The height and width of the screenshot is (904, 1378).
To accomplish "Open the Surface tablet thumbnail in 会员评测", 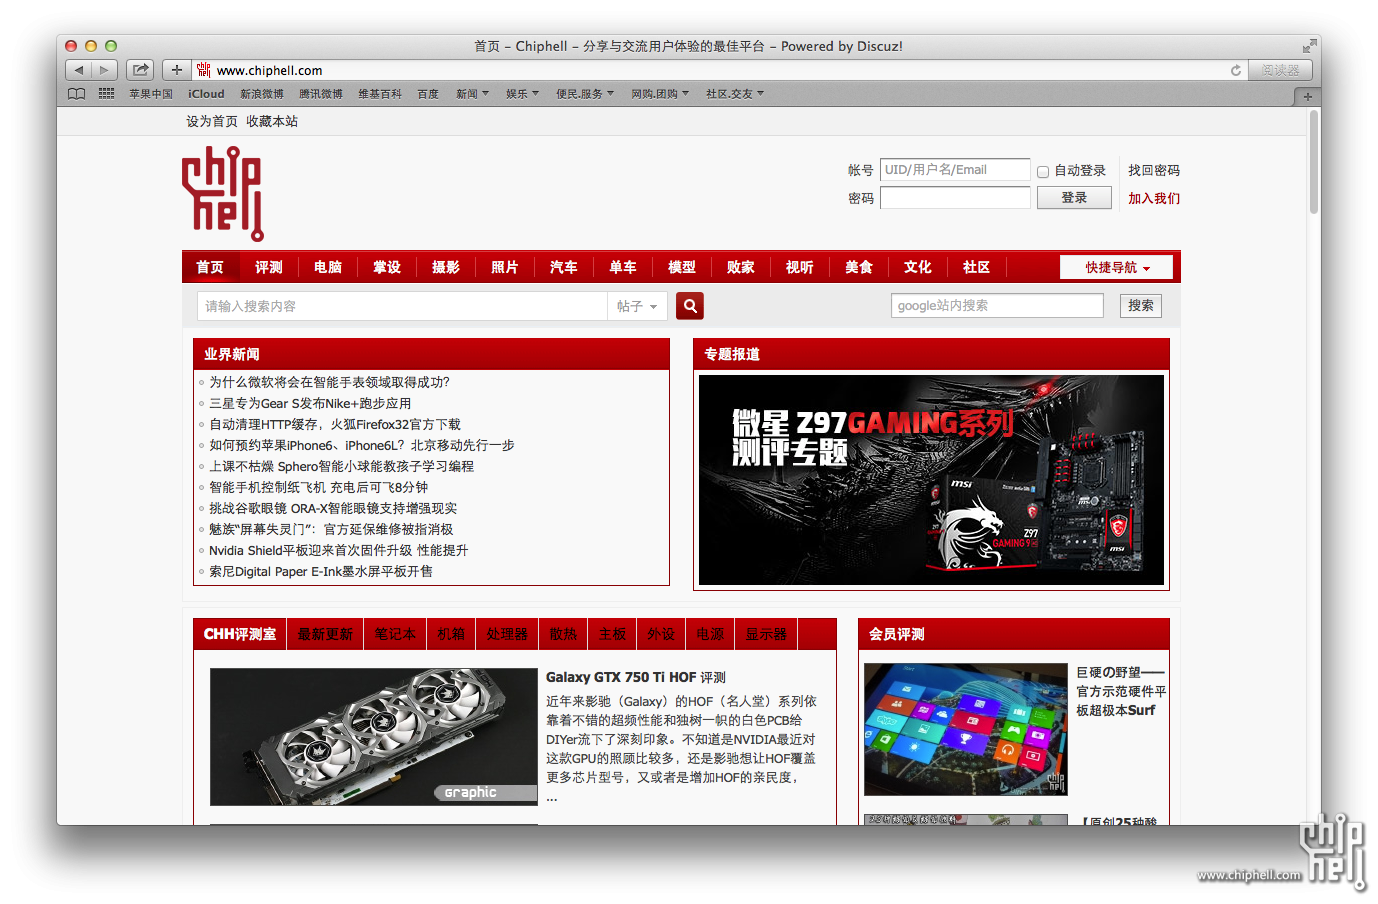I will point(966,729).
